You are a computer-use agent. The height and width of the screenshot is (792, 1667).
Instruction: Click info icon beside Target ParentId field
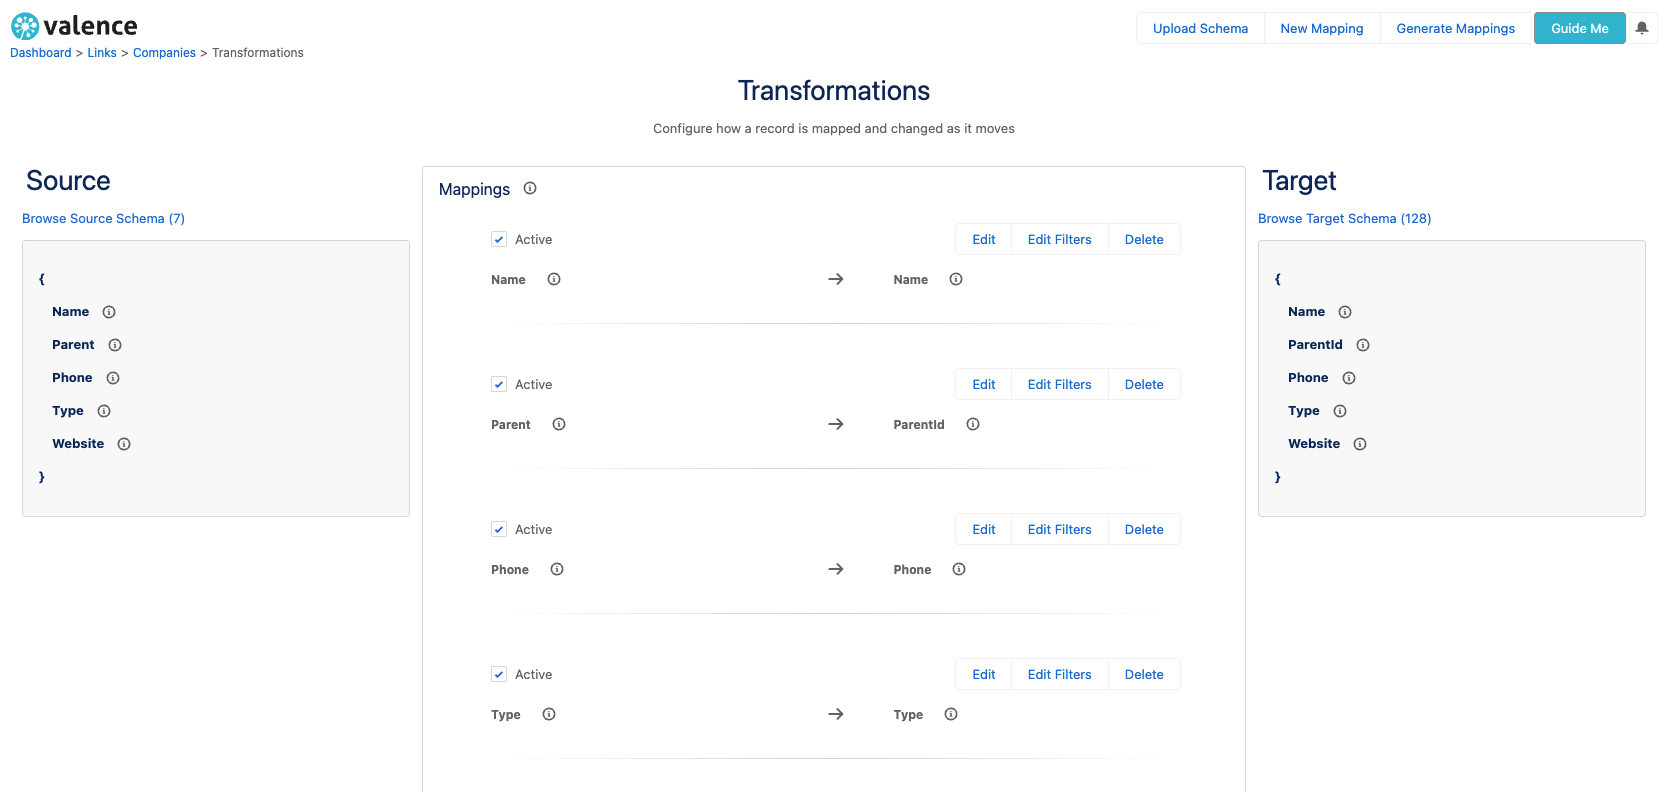click(x=1363, y=345)
